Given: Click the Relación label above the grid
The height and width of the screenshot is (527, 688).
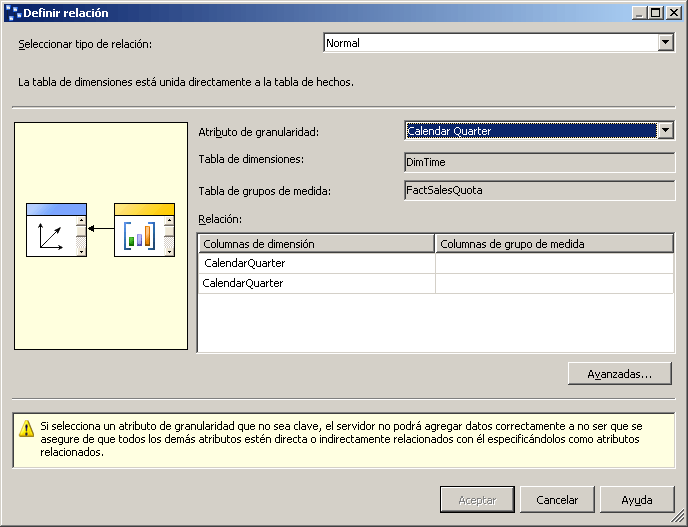Looking at the screenshot, I should 220,219.
